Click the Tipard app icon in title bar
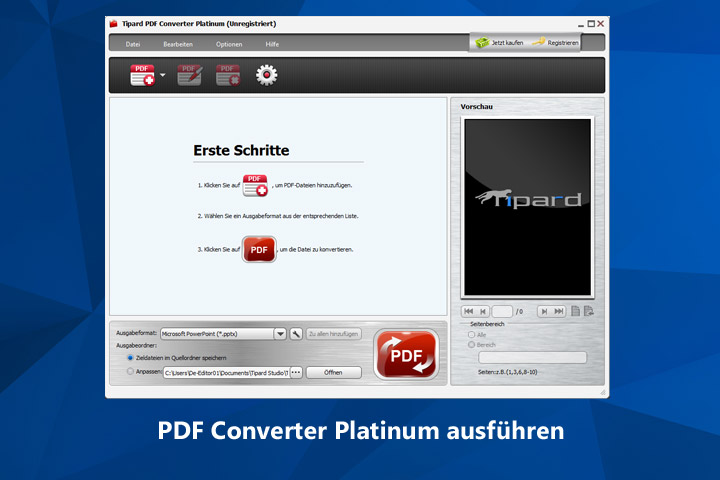Viewport: 720px width, 480px height. 113,23
